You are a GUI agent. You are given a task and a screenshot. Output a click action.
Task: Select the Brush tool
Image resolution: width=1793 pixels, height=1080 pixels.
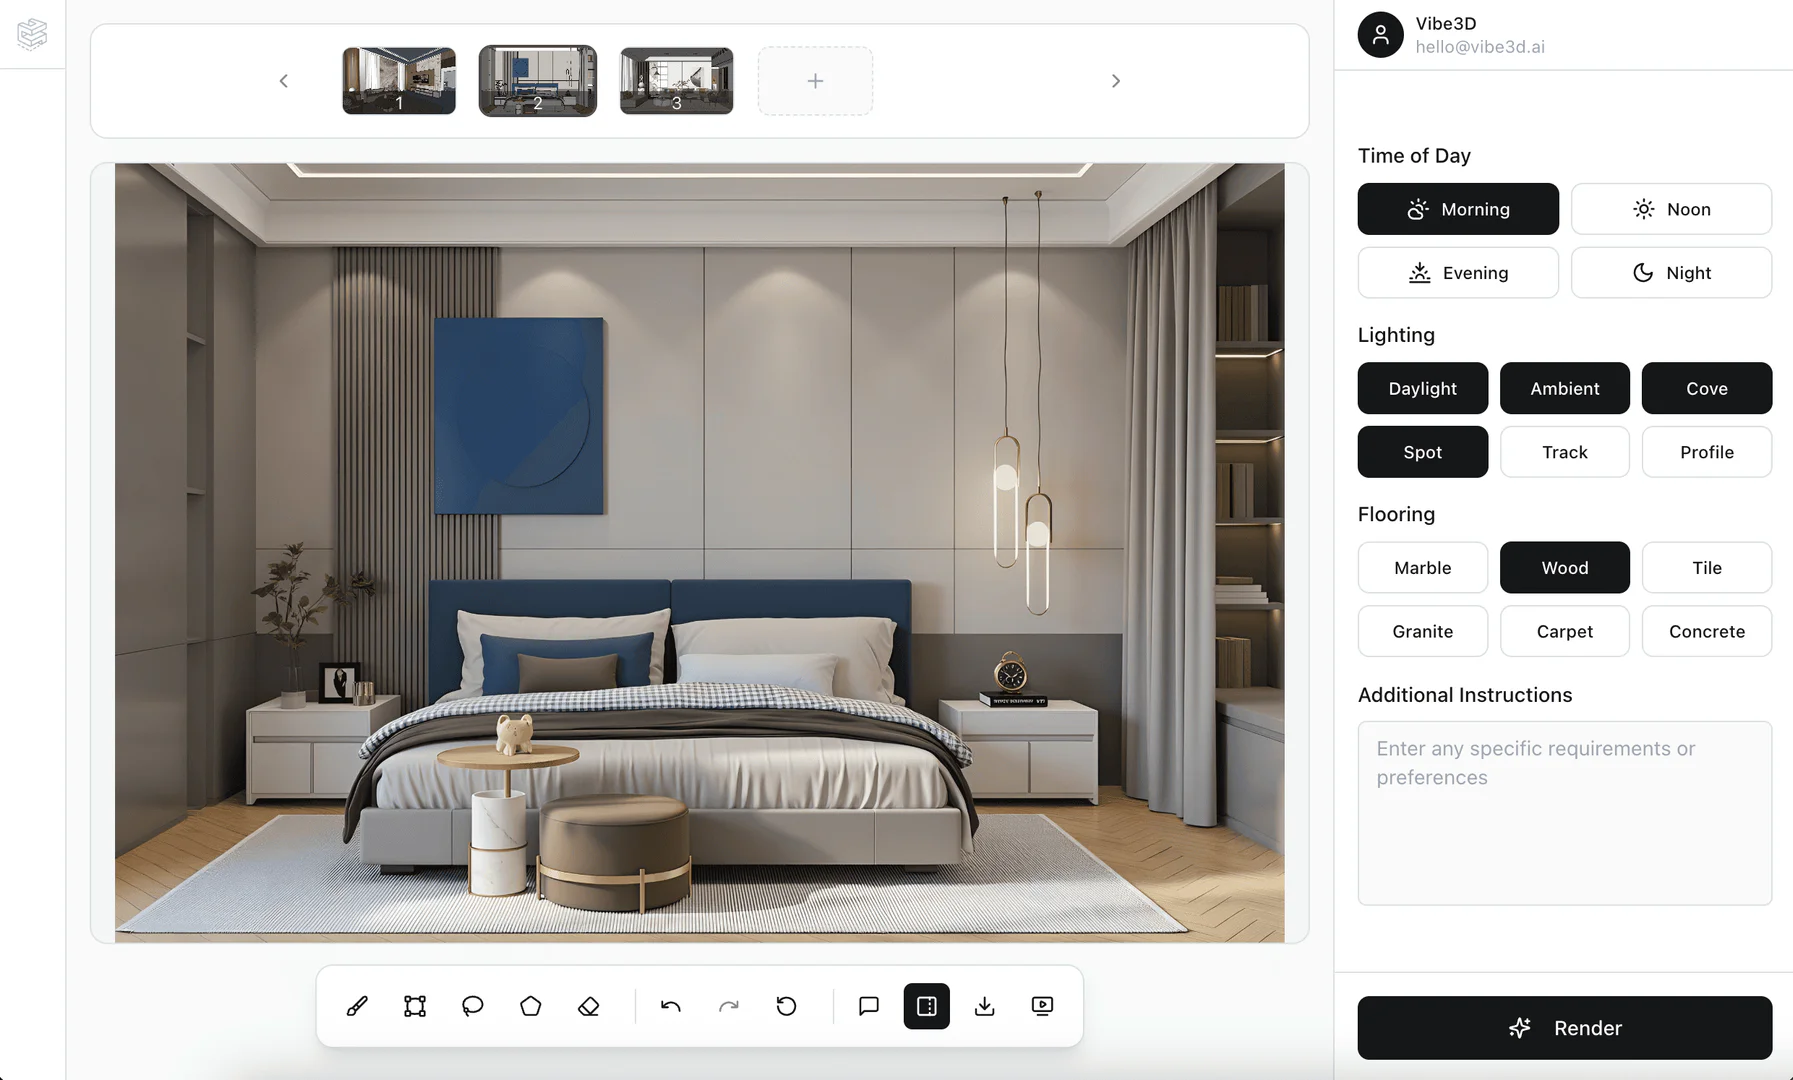358,1006
